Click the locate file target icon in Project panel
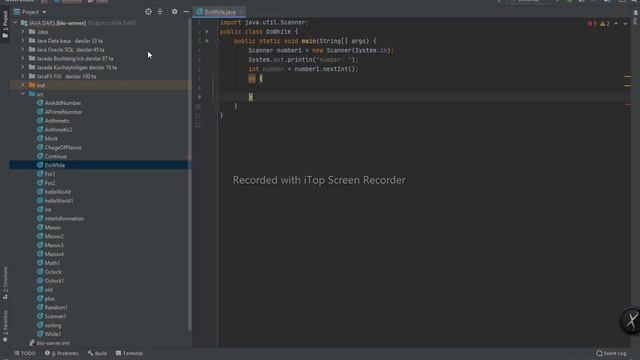 [148, 12]
